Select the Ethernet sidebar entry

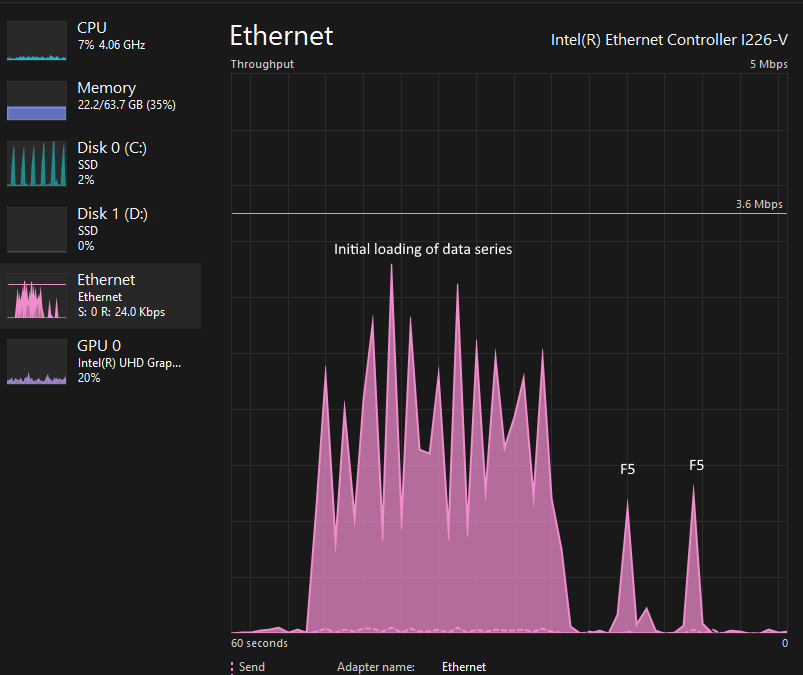pos(100,296)
